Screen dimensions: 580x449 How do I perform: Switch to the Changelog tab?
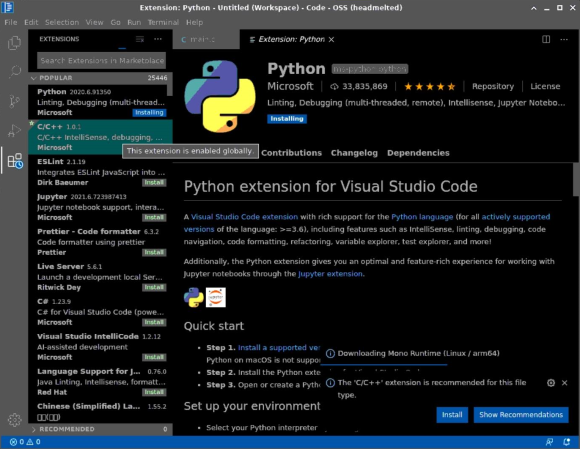[x=354, y=153]
